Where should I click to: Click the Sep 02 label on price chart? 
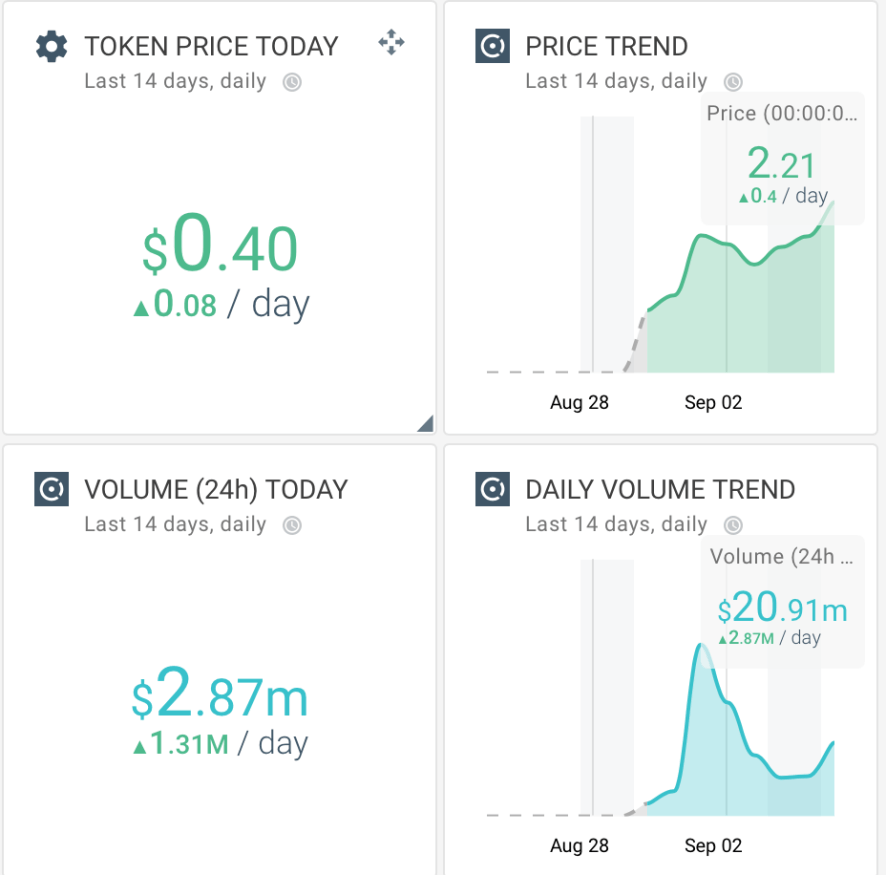713,403
